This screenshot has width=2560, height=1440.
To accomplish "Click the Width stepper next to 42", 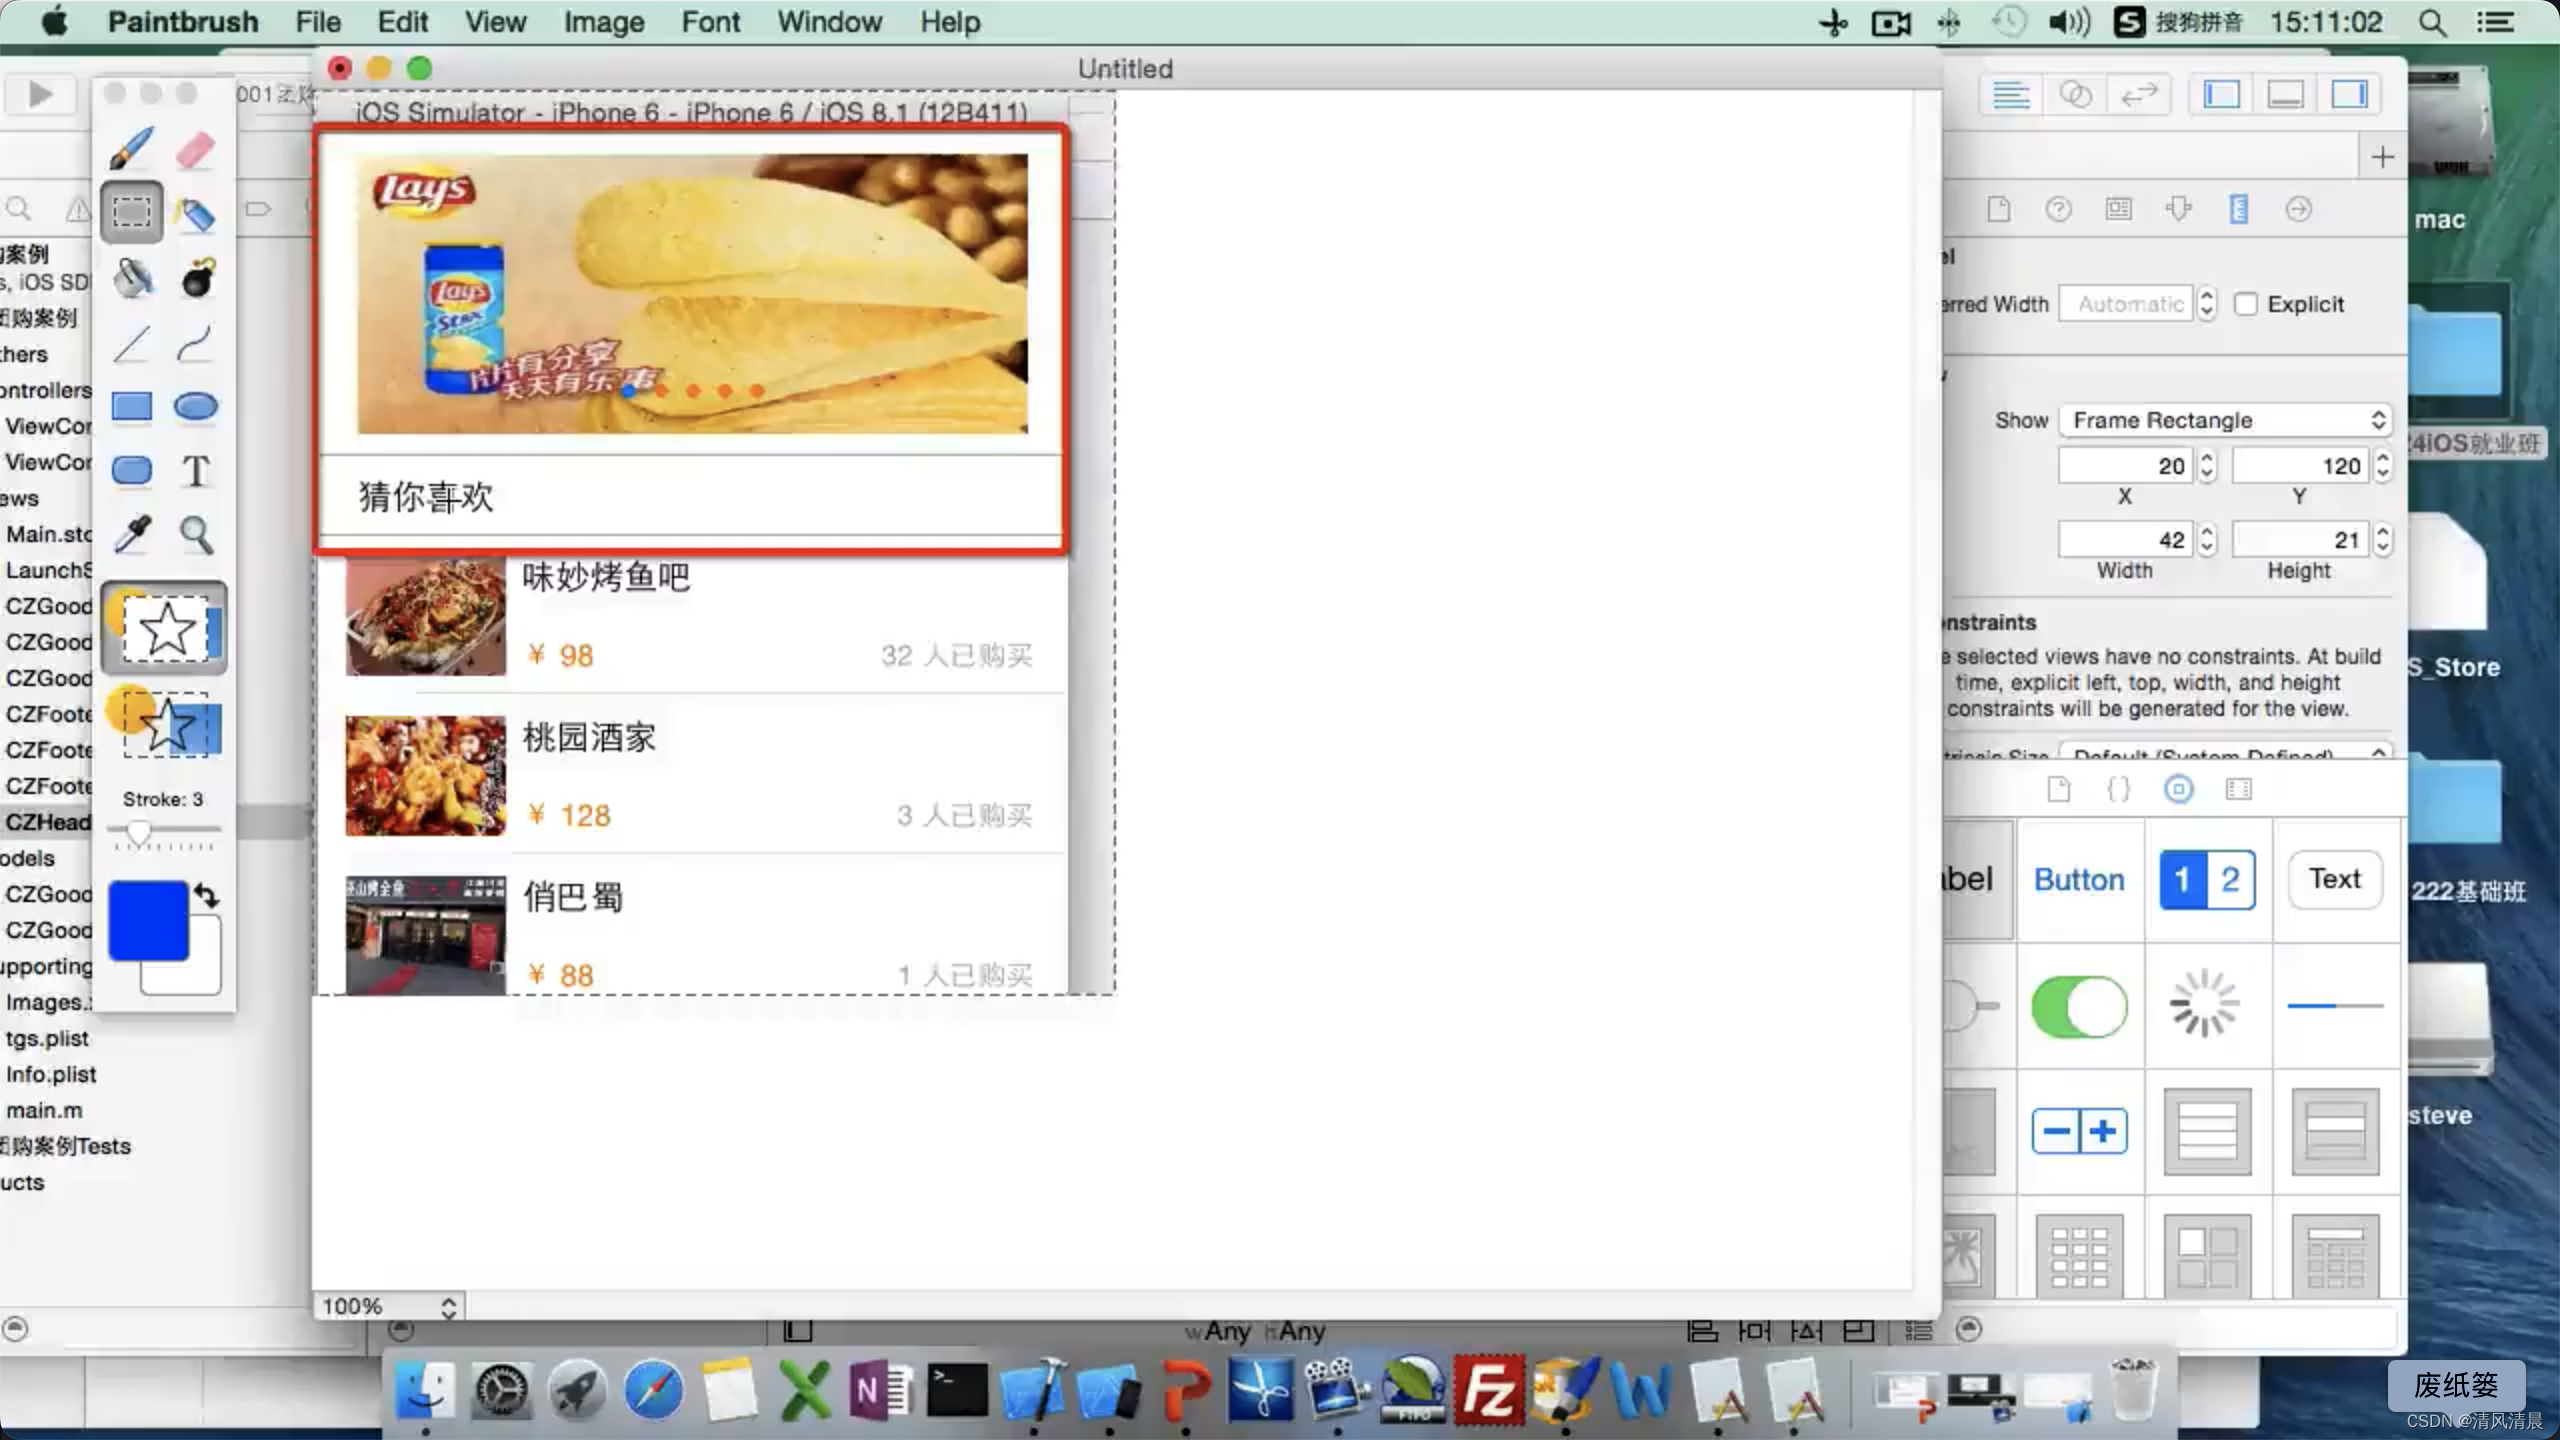I will click(2207, 539).
